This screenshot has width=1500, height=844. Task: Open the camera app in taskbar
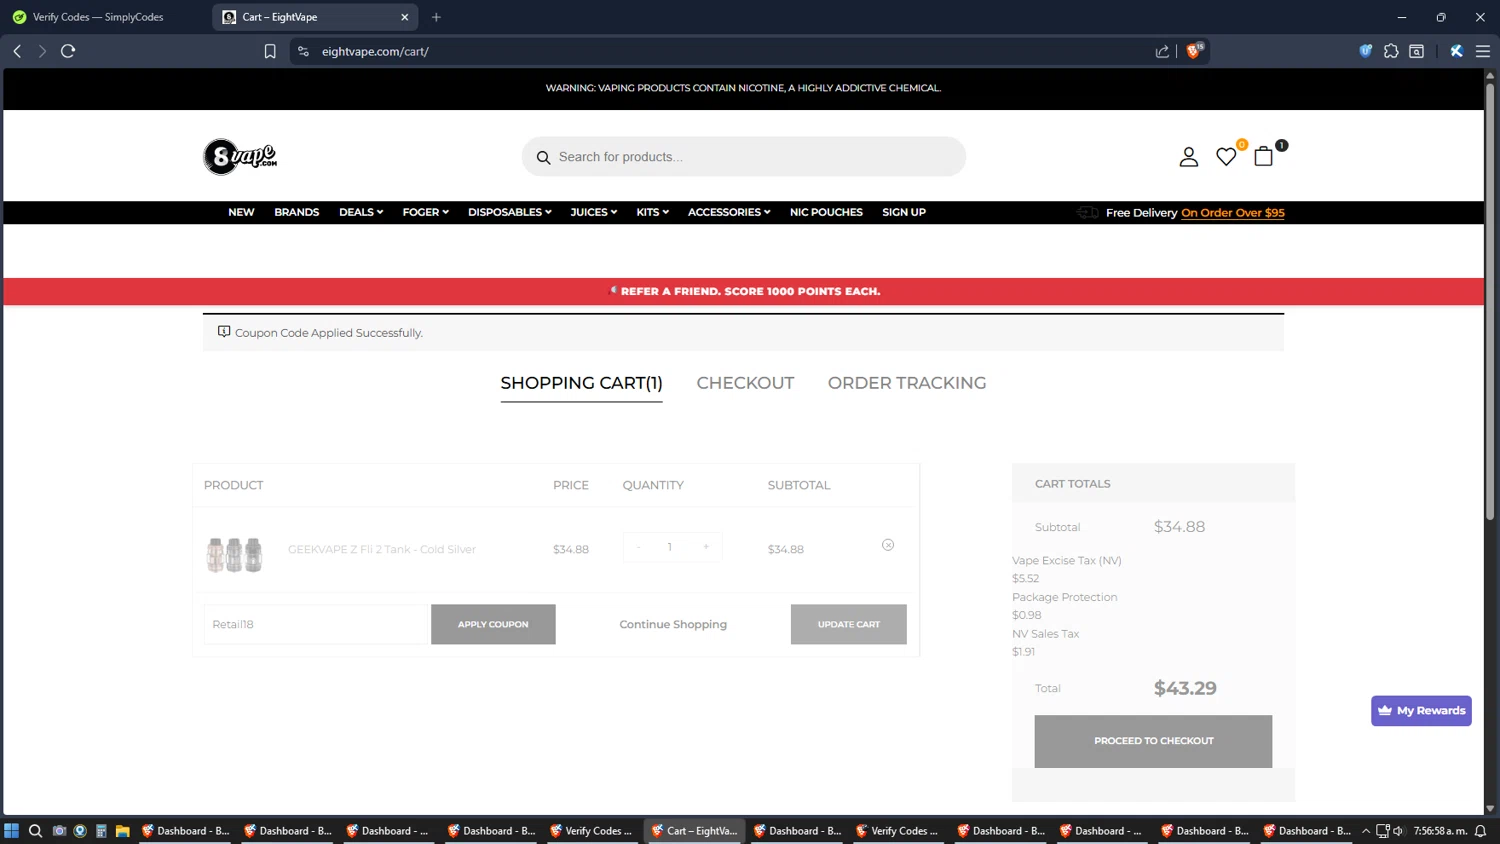[x=59, y=831]
